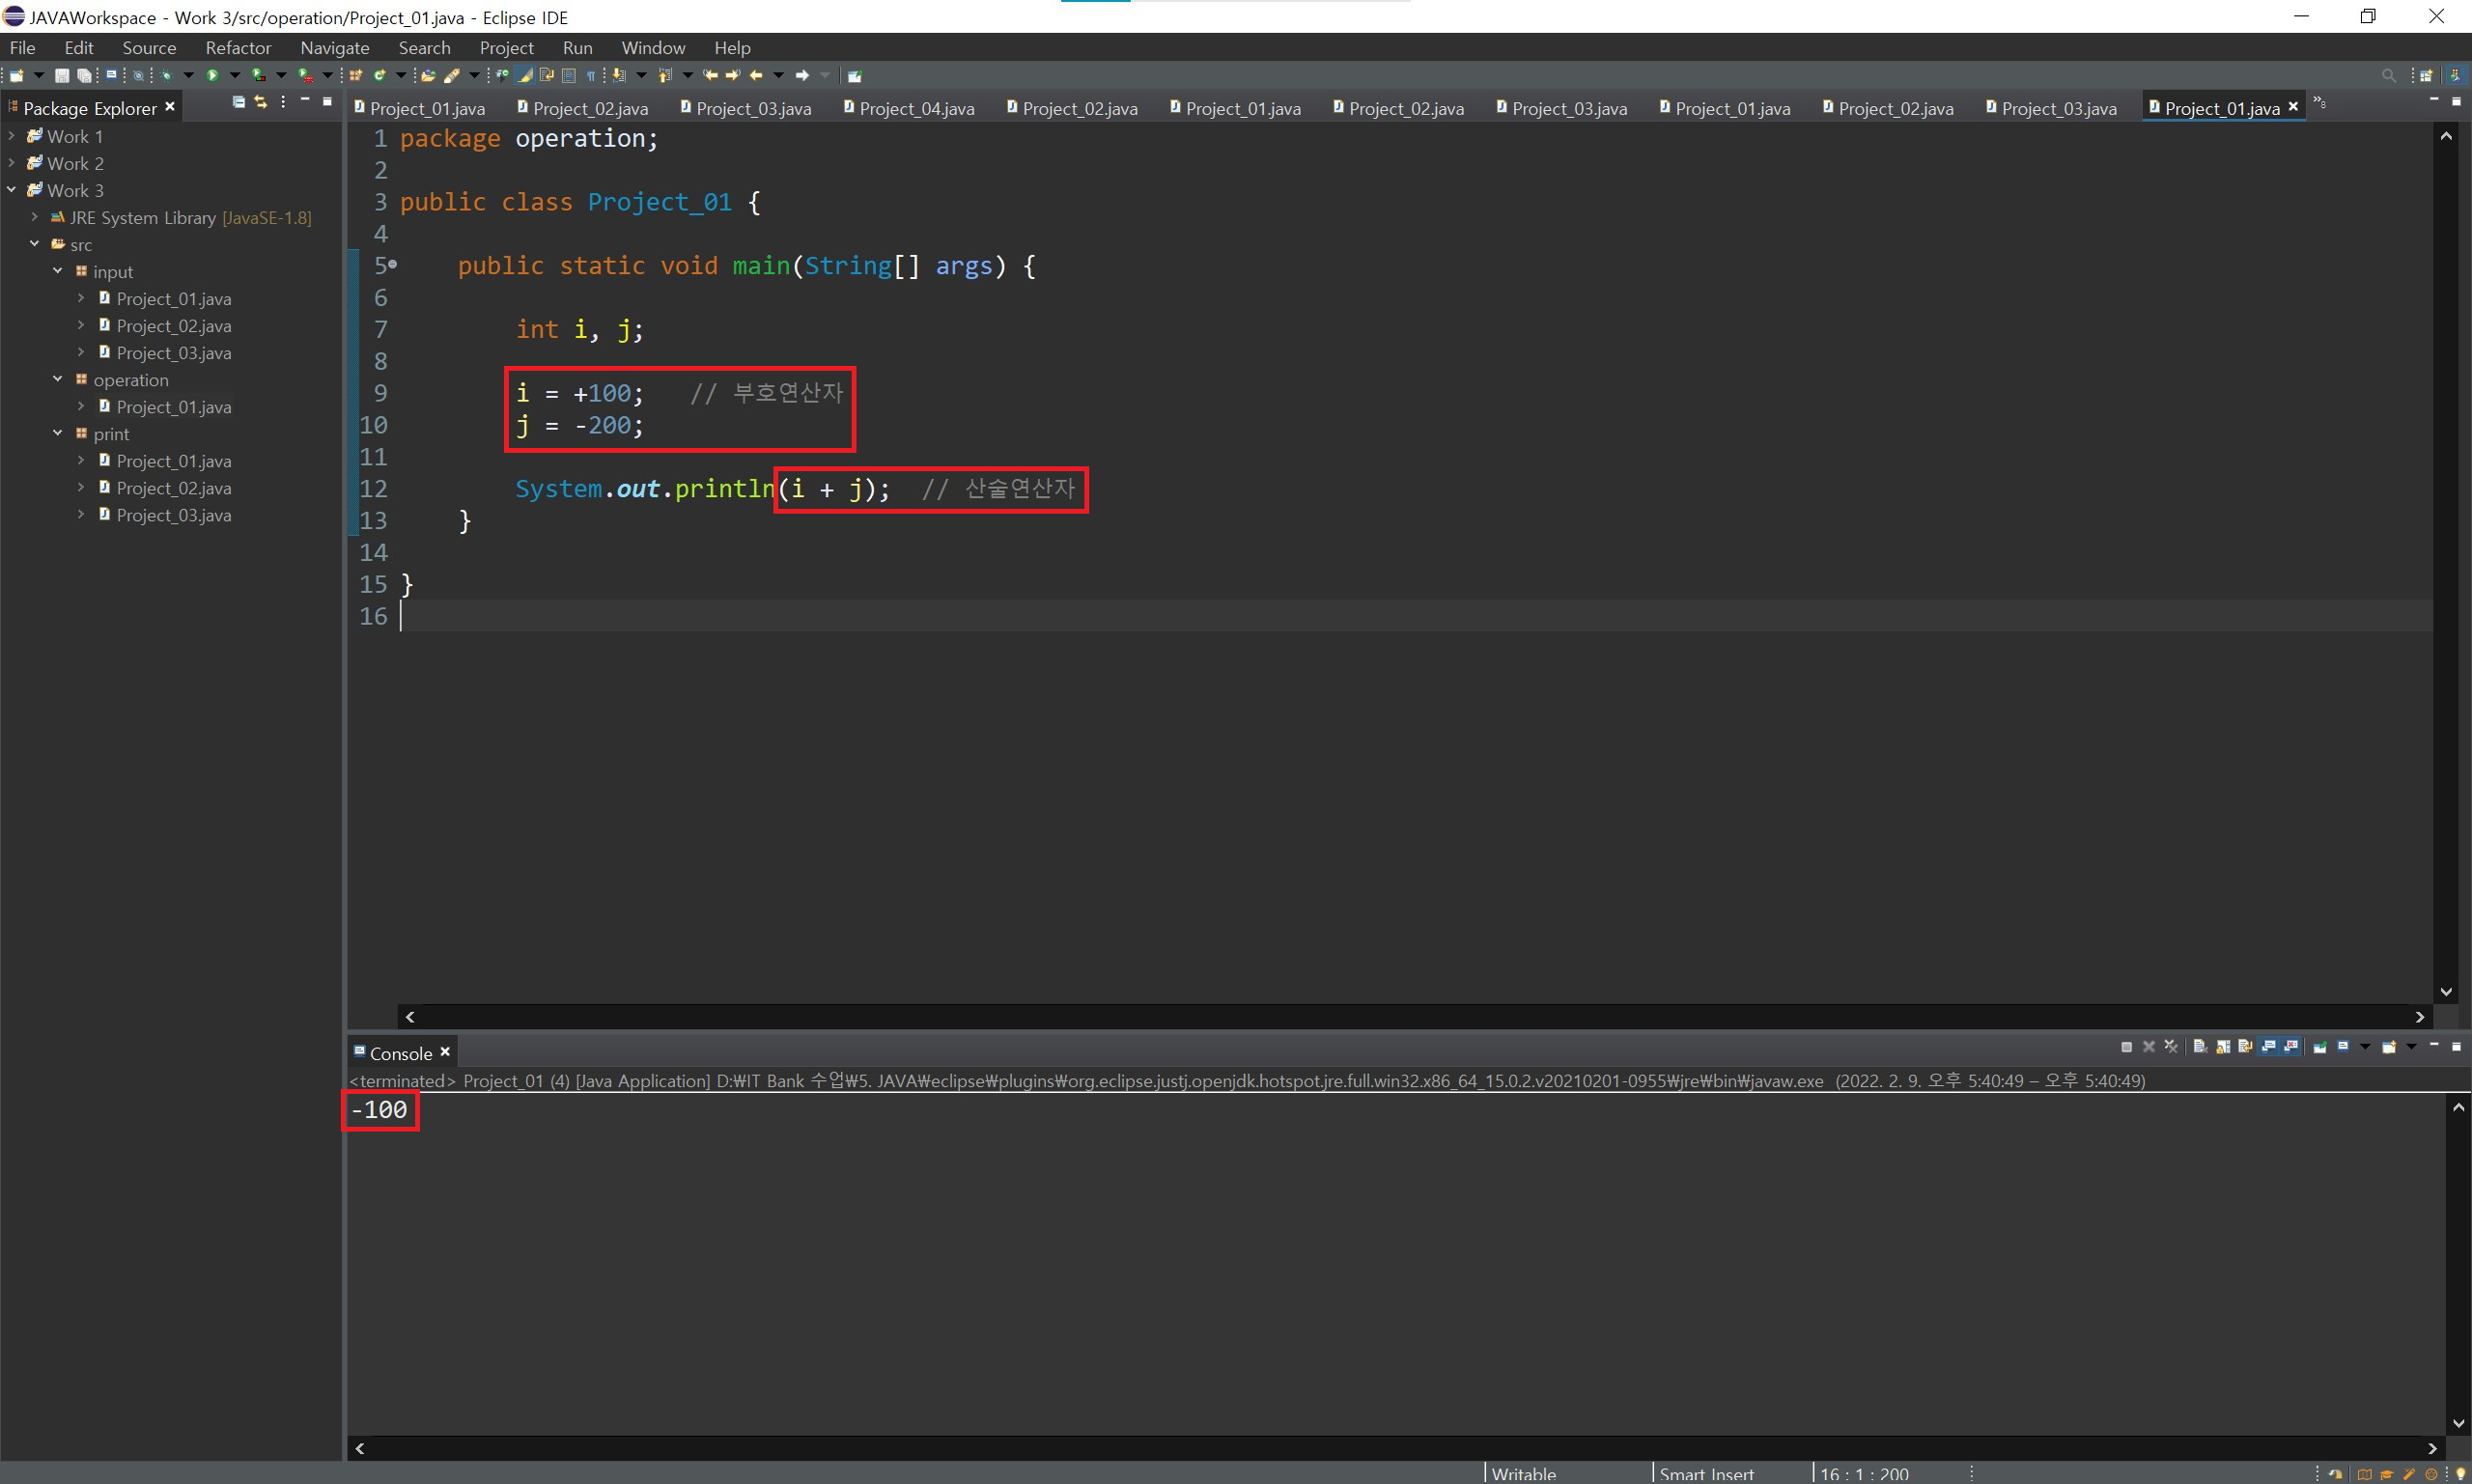The image size is (2472, 1484).
Task: Click Collapse All in Package Explorer
Action: pyautogui.click(x=238, y=102)
